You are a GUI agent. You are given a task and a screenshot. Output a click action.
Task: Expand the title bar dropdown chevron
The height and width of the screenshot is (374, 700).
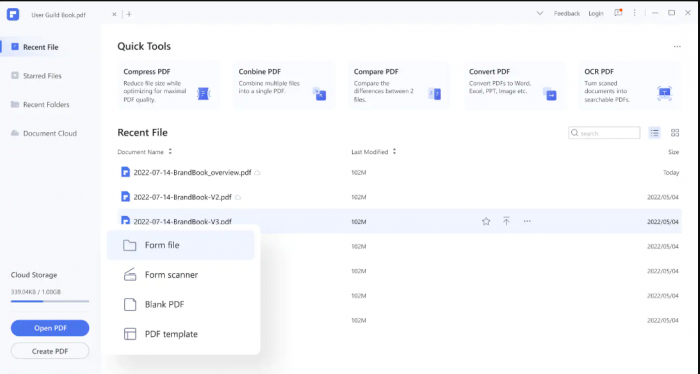[x=540, y=13]
